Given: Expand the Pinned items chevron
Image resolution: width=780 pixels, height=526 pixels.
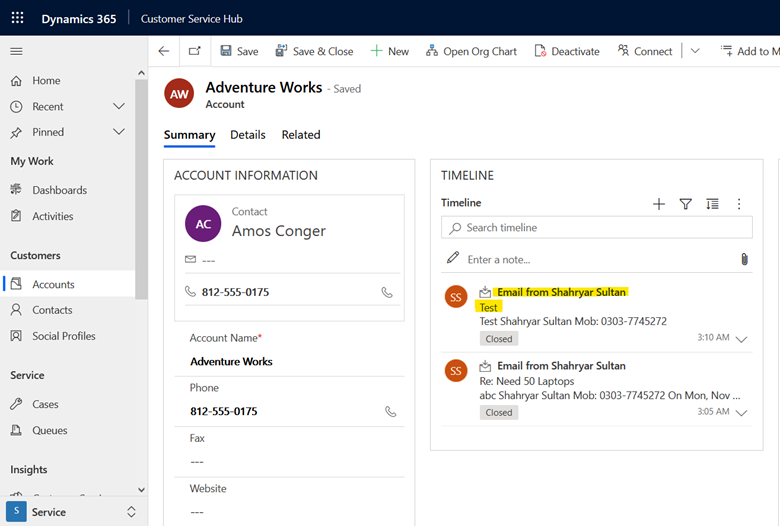Looking at the screenshot, I should coord(119,132).
